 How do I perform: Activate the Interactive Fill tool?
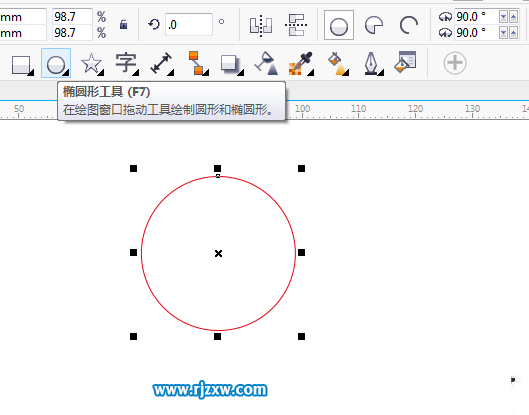[337, 63]
